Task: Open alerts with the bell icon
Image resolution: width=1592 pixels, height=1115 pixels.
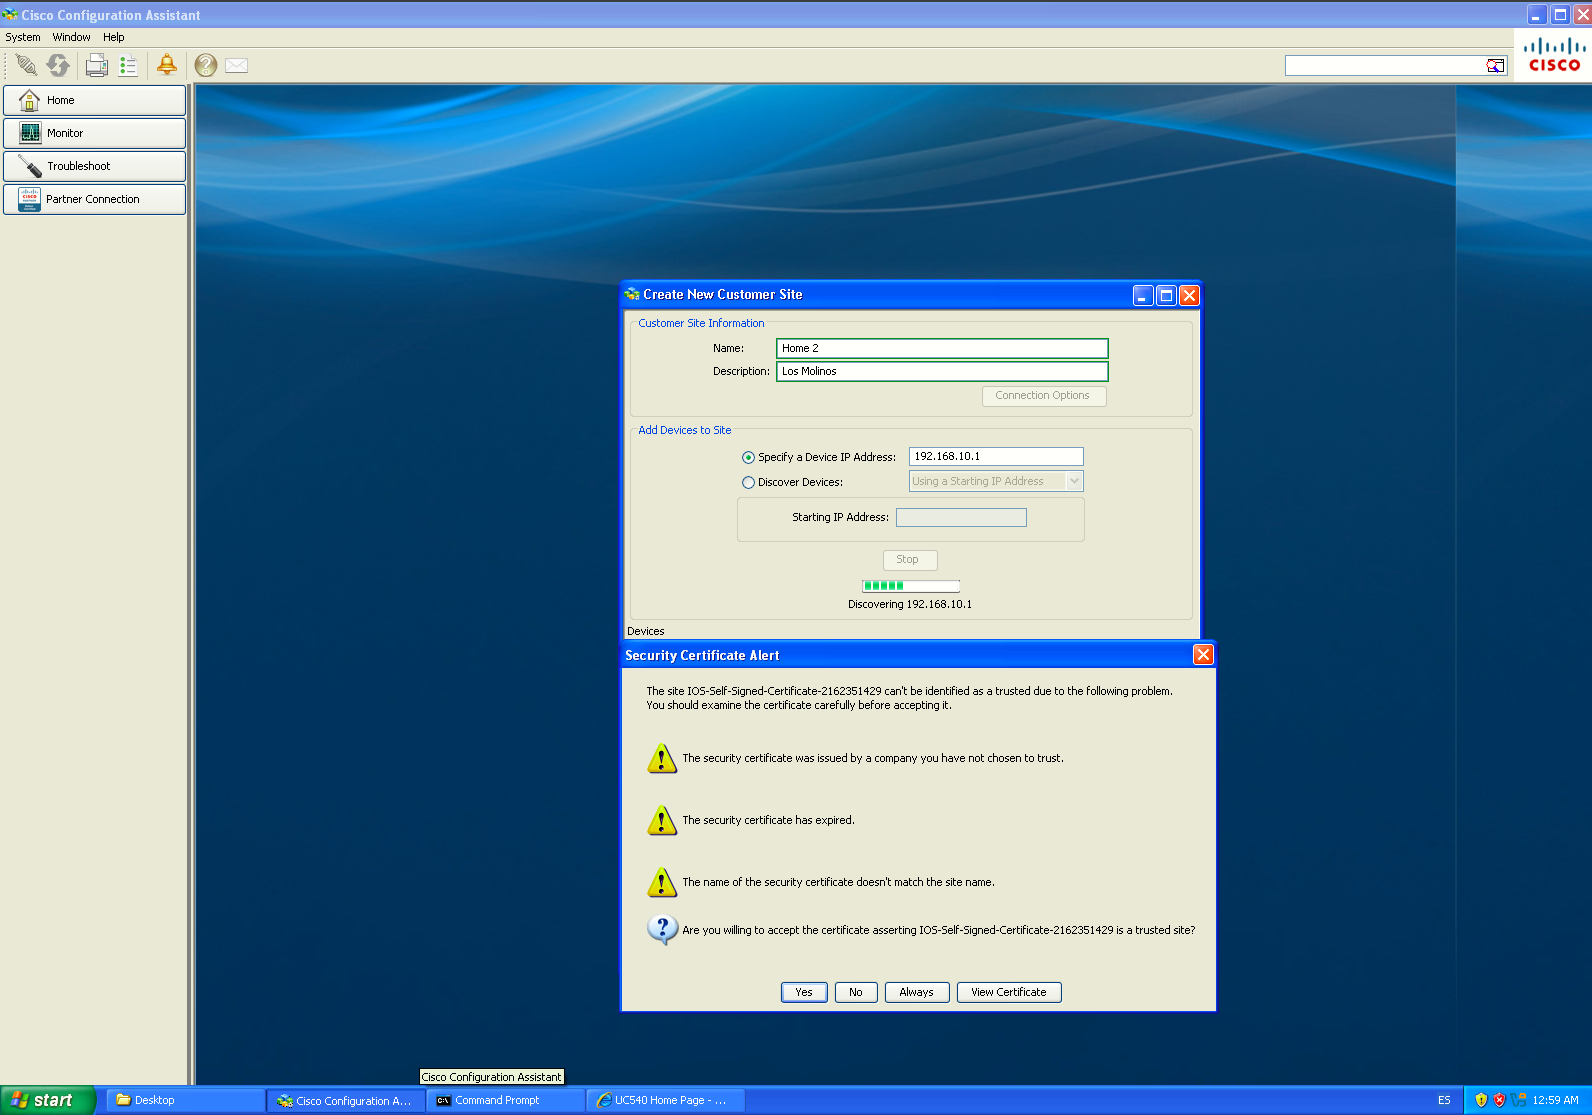Action: click(167, 65)
